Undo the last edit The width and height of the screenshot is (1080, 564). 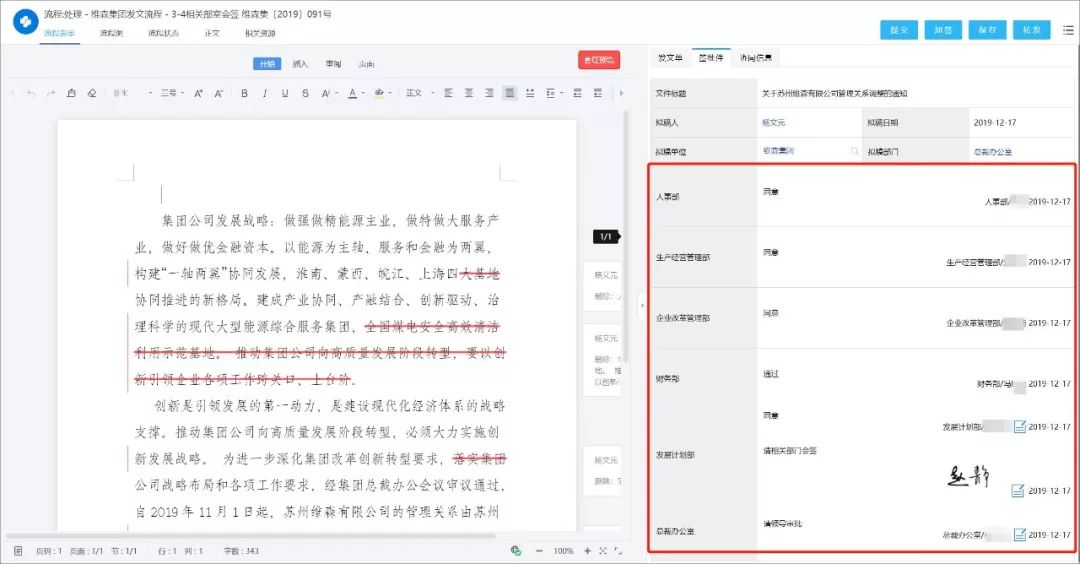(x=31, y=93)
